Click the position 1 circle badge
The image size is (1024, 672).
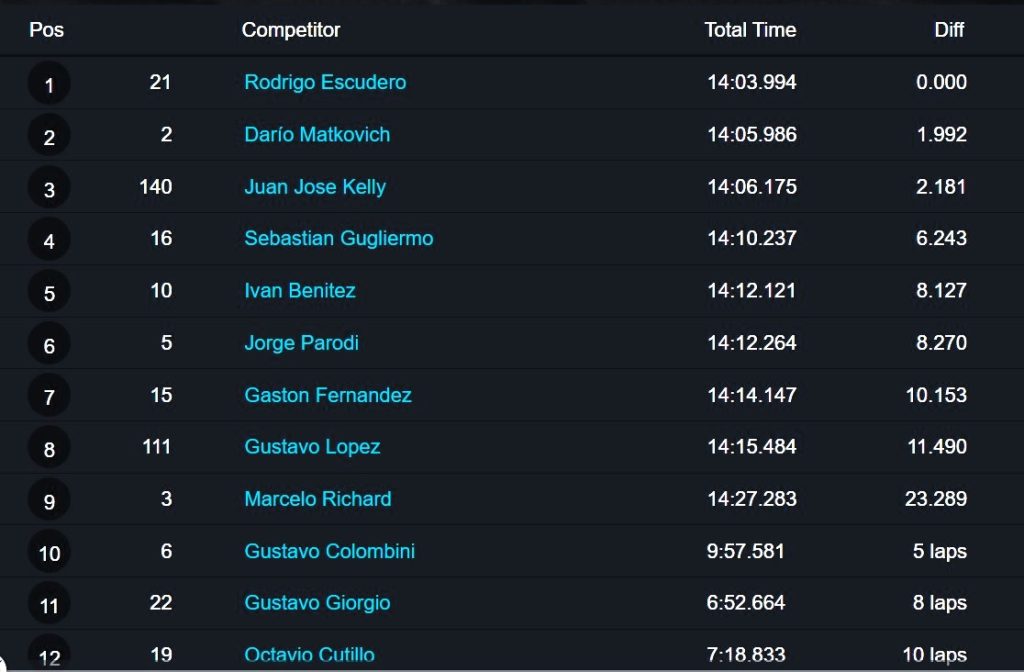(49, 84)
